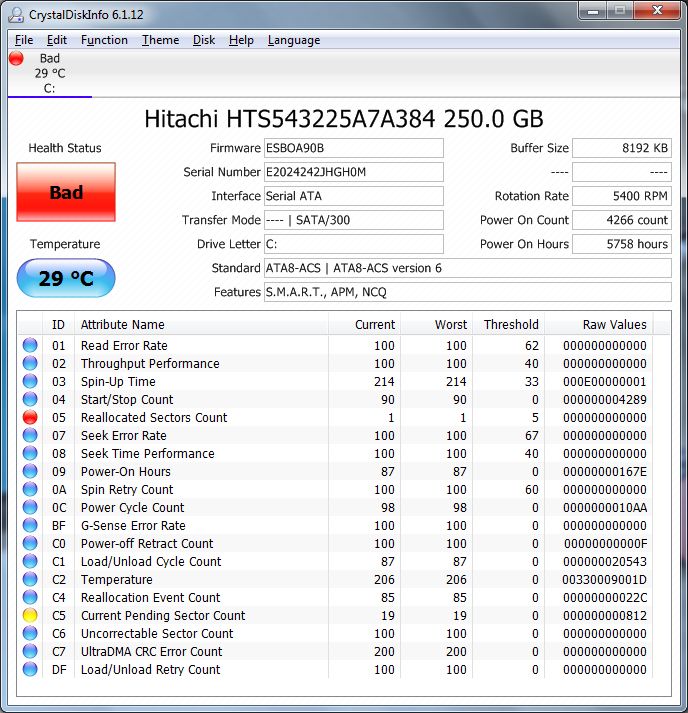Click the Attribute Name column header
The height and width of the screenshot is (713, 688).
201,325
